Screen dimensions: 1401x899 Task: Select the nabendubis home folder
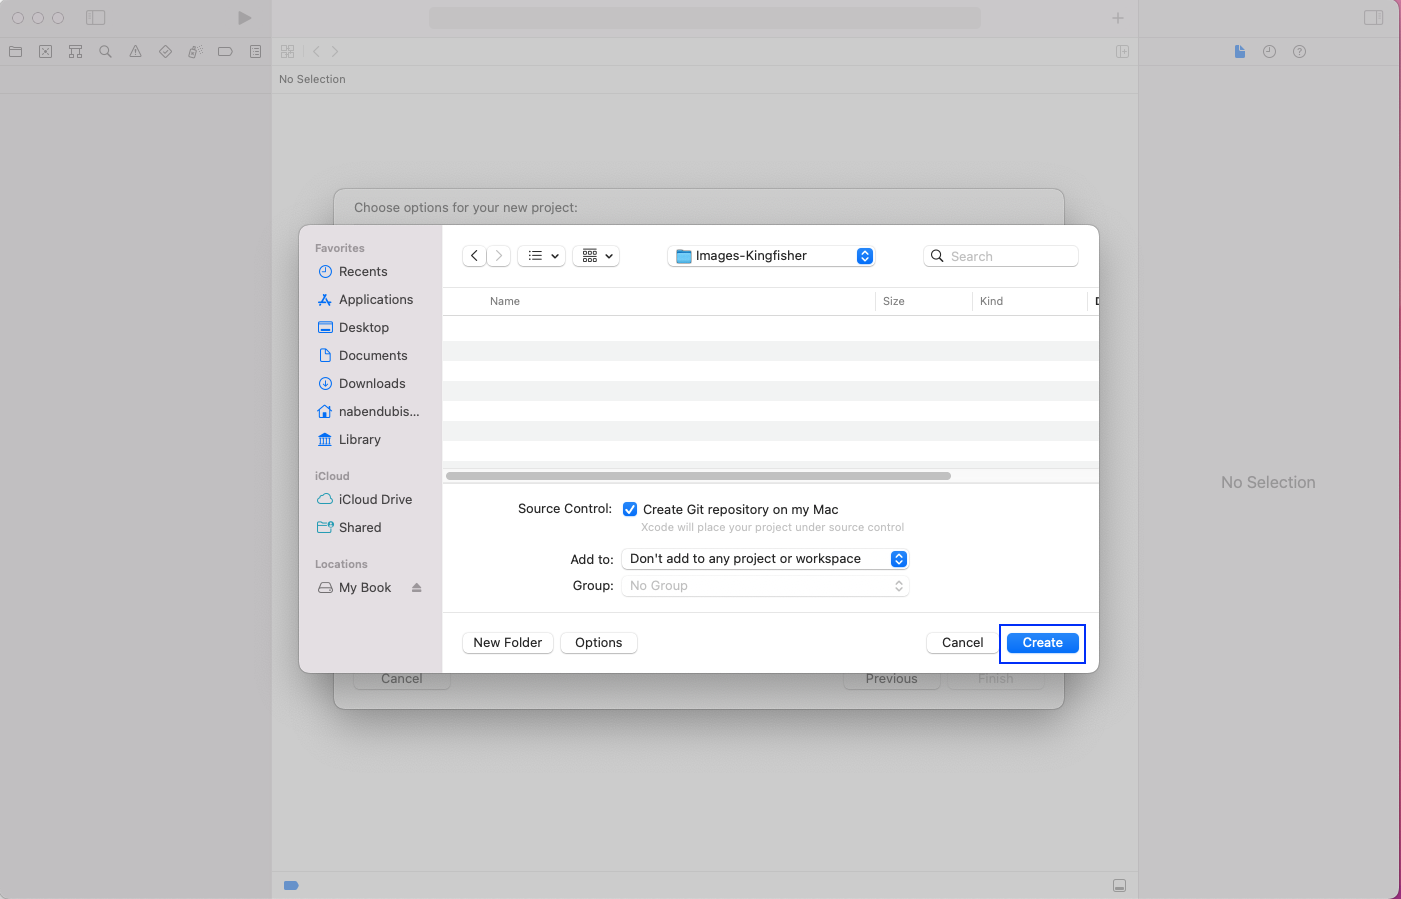[x=370, y=412]
